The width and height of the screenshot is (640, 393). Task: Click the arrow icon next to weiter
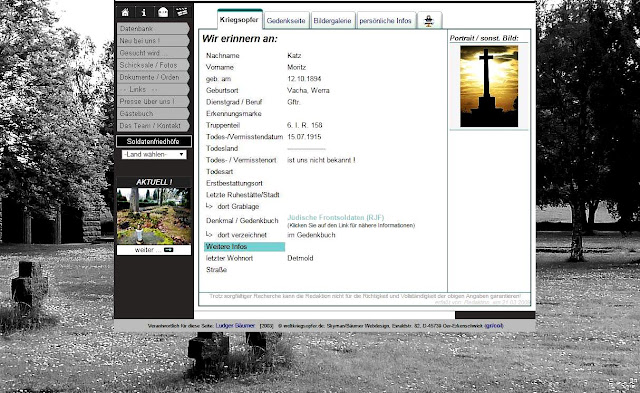[x=169, y=250]
